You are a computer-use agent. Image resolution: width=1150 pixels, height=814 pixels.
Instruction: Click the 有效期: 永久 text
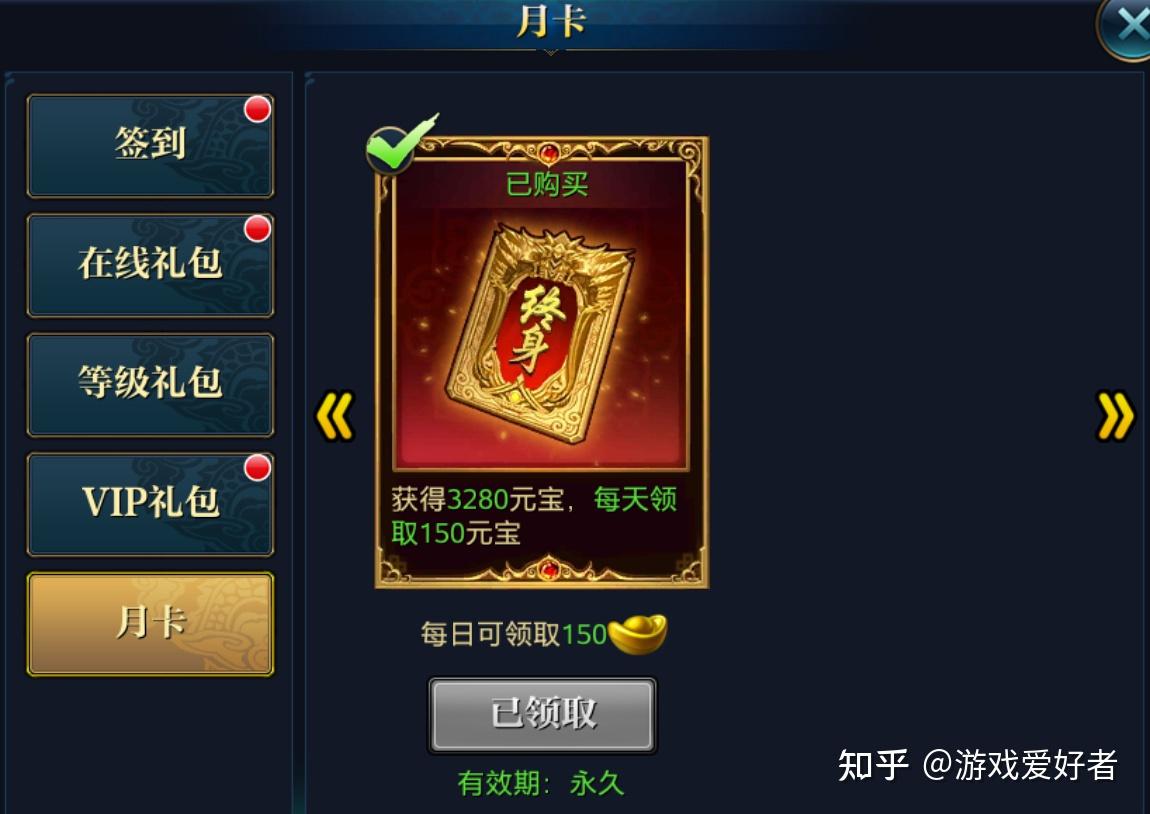[x=541, y=783]
